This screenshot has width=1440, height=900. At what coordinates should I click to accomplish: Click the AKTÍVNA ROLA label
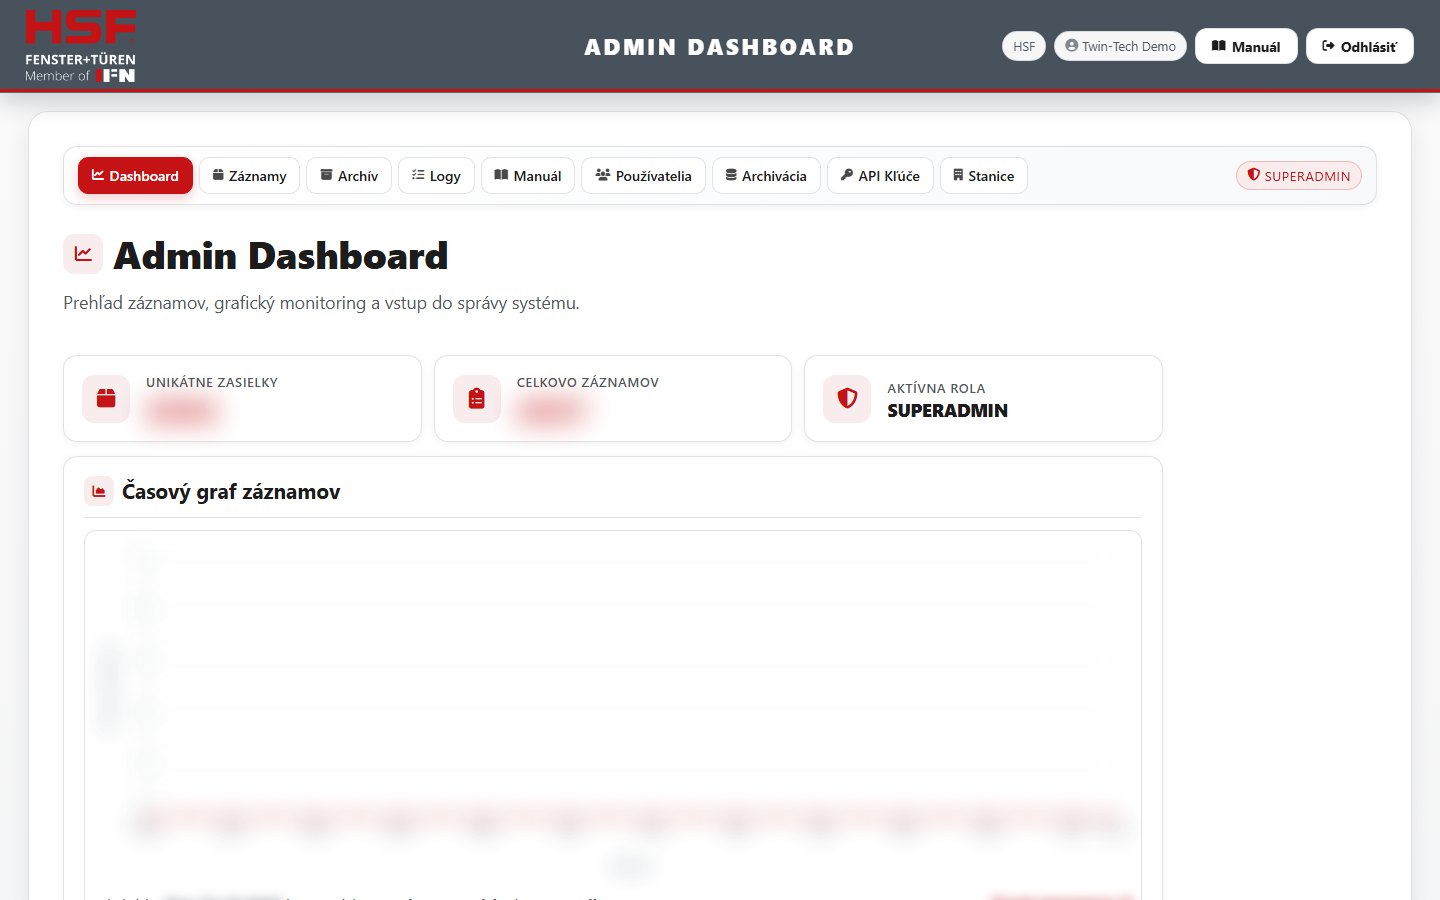pos(936,388)
